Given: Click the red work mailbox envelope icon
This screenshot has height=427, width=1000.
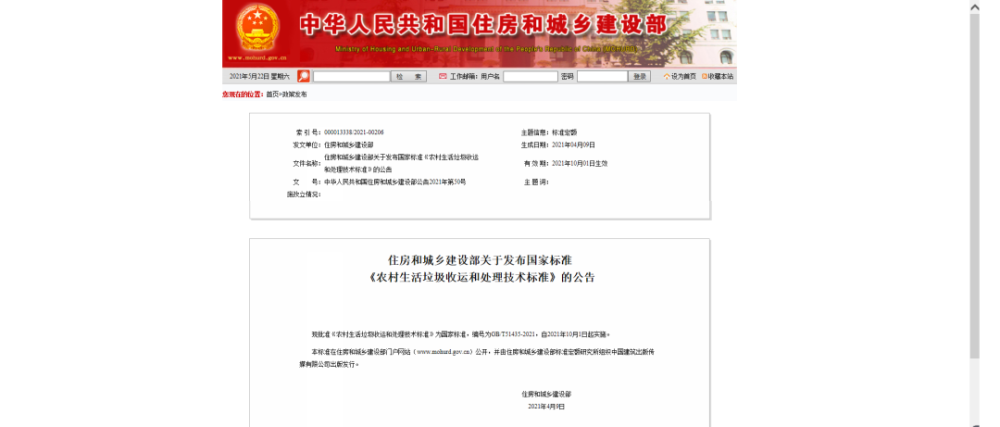Looking at the screenshot, I should coord(443,76).
